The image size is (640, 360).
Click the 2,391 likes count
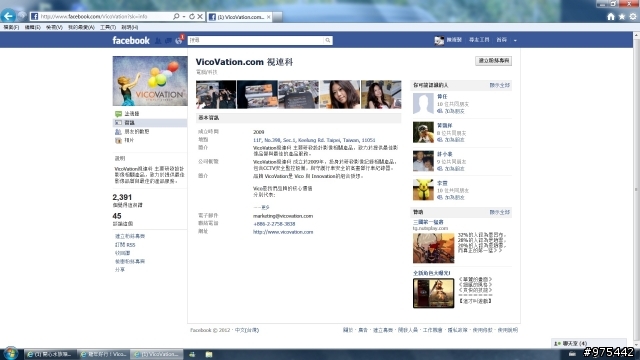(x=122, y=197)
